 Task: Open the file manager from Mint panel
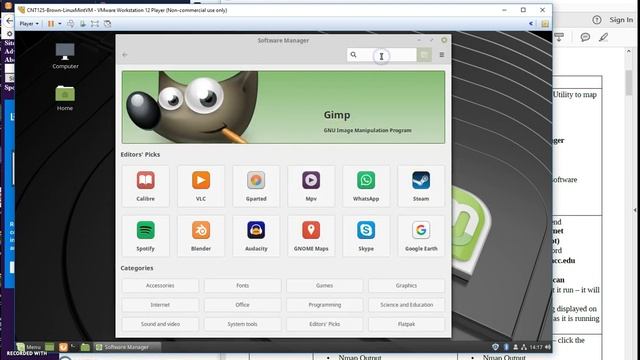click(x=85, y=347)
